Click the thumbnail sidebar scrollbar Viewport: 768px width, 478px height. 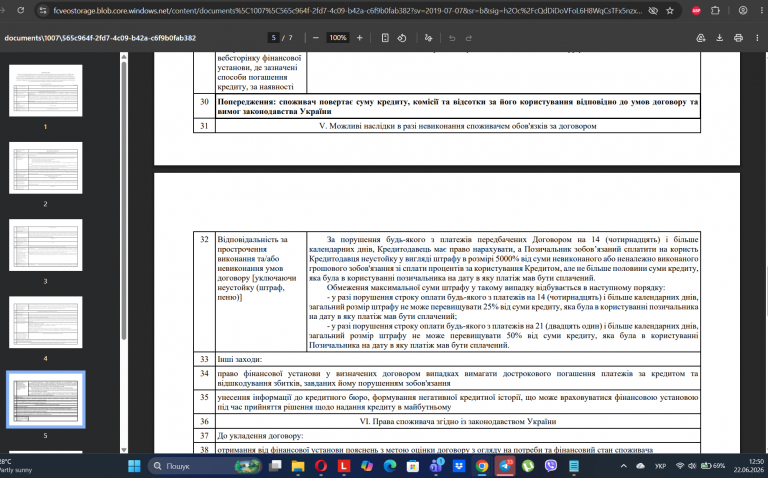point(124,201)
